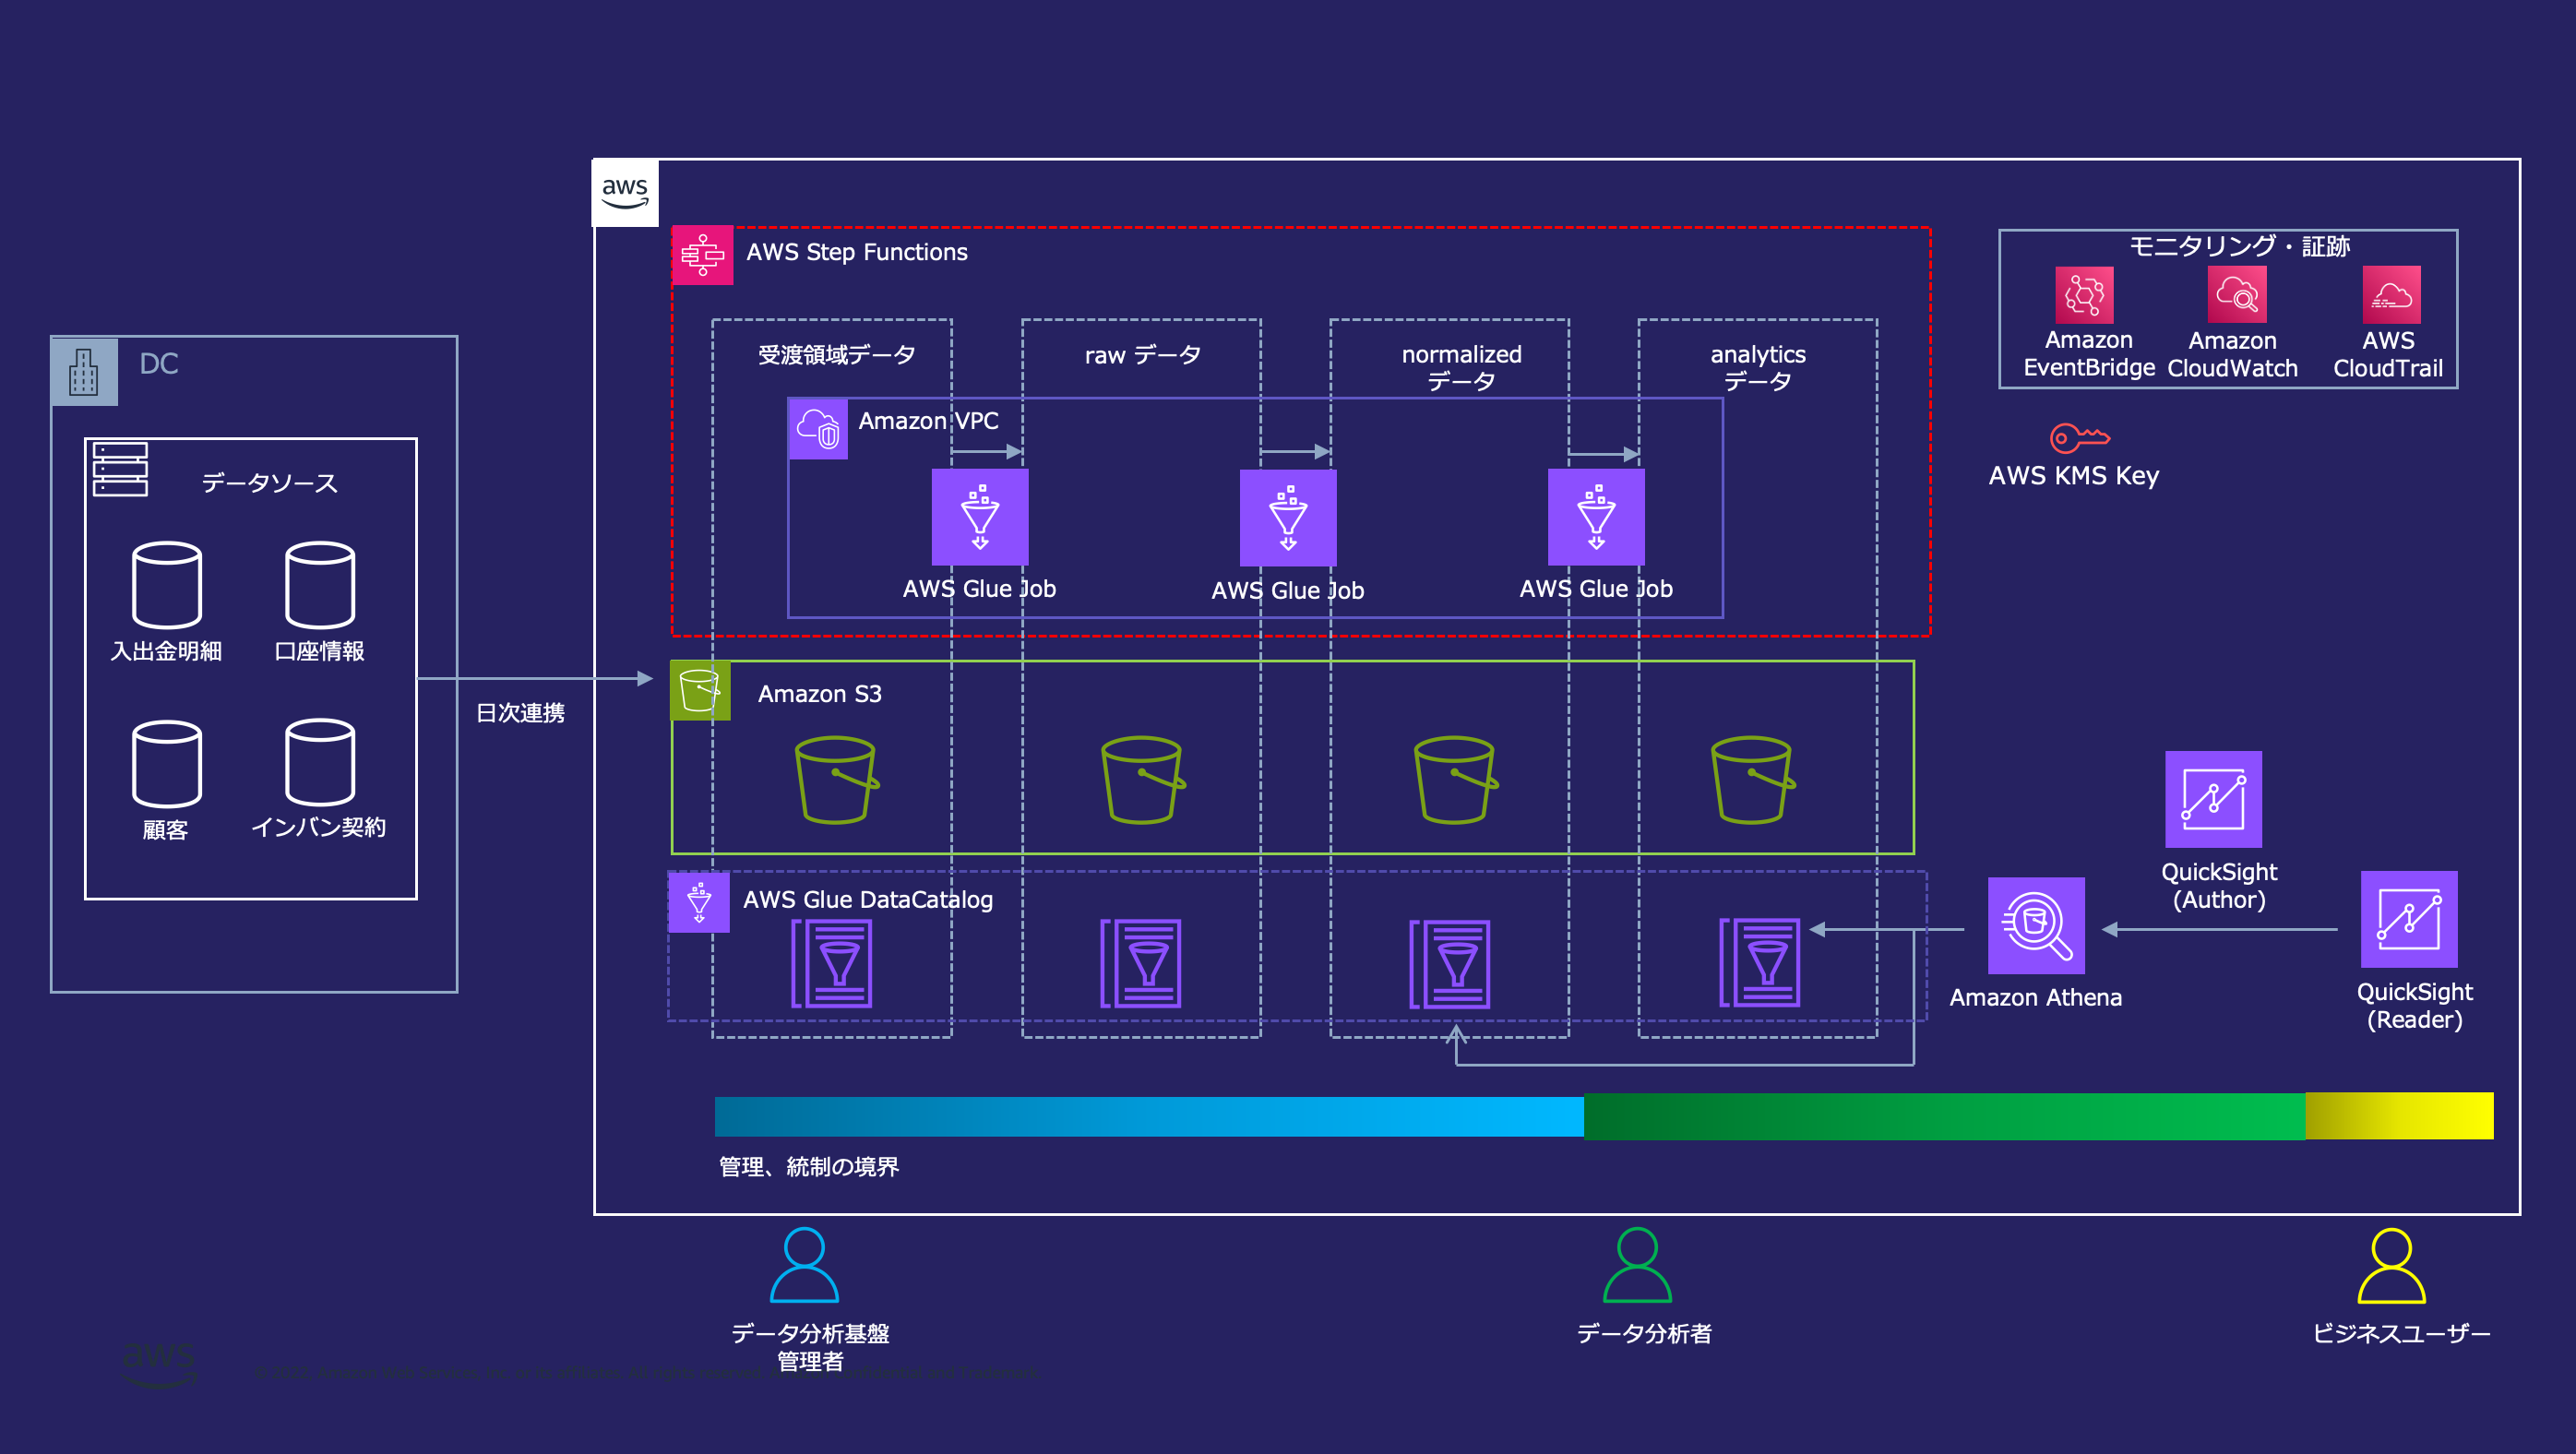This screenshot has width=2576, height=1454.
Task: Click the データ分析基盤管理者 user icon
Action: coord(805,1265)
